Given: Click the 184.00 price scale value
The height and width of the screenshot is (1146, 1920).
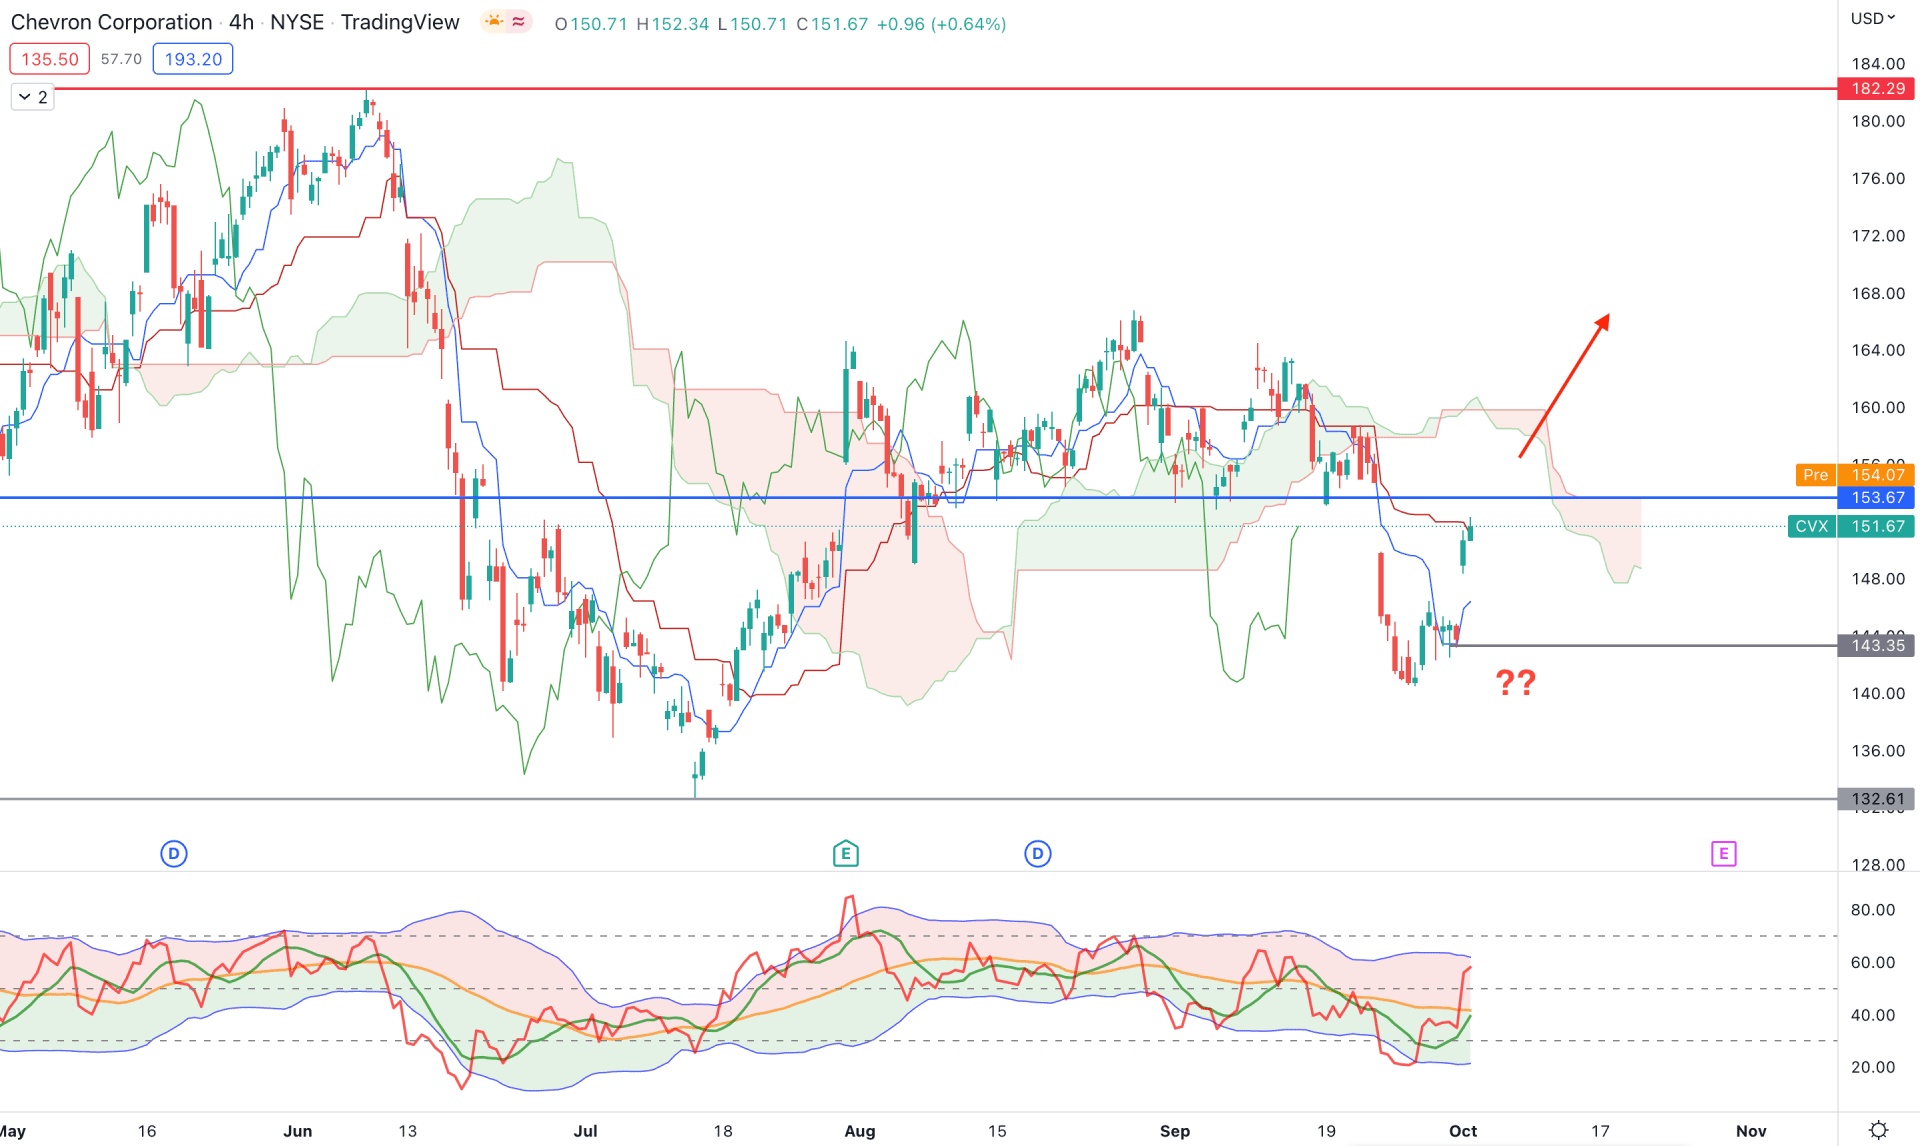Looking at the screenshot, I should point(1878,64).
